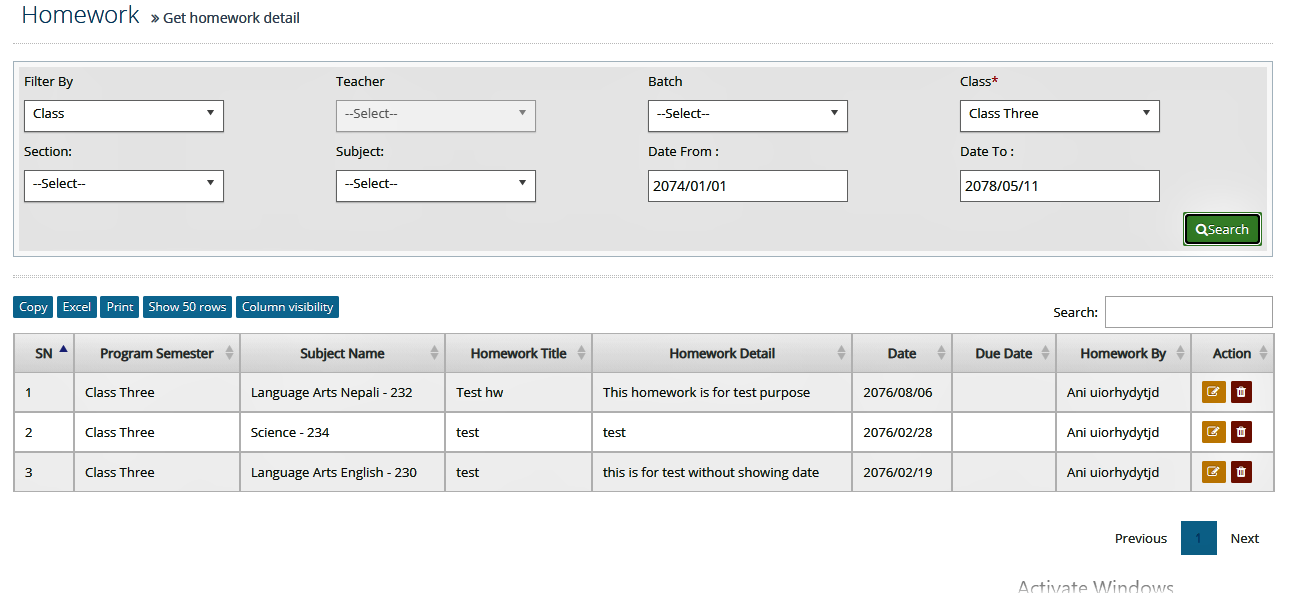Export the table with Excel button
Image resolution: width=1292 pixels, height=593 pixels.
[x=77, y=307]
